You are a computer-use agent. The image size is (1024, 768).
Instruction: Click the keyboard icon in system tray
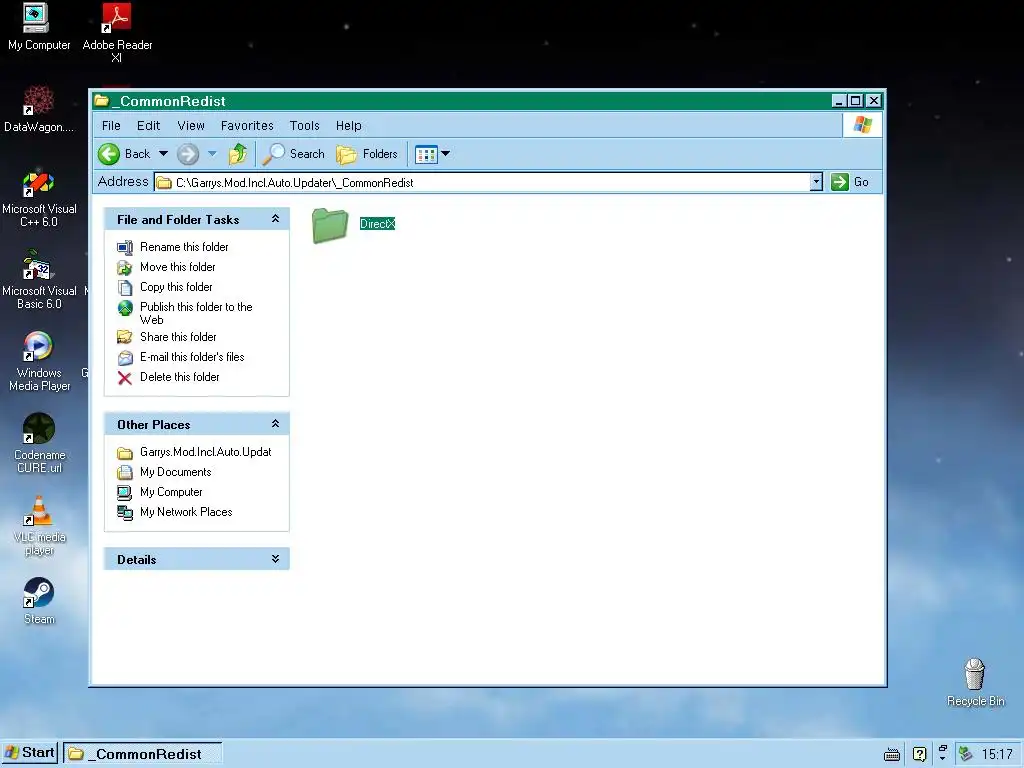(x=891, y=755)
